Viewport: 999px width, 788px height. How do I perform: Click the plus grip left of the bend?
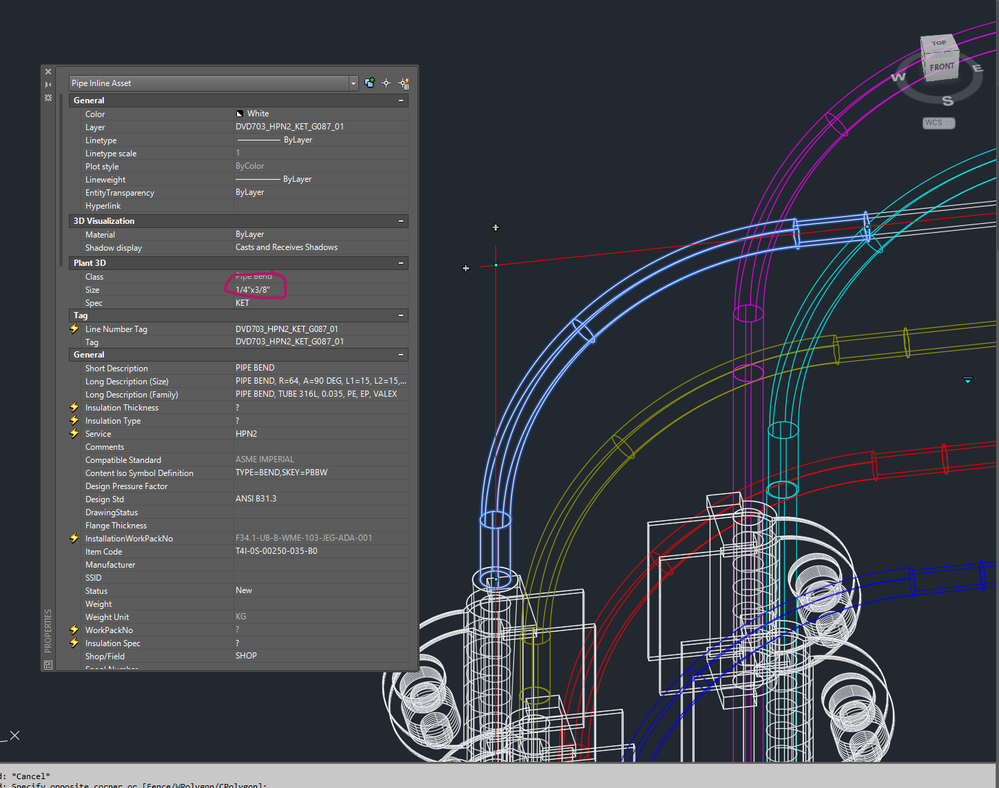point(466,268)
